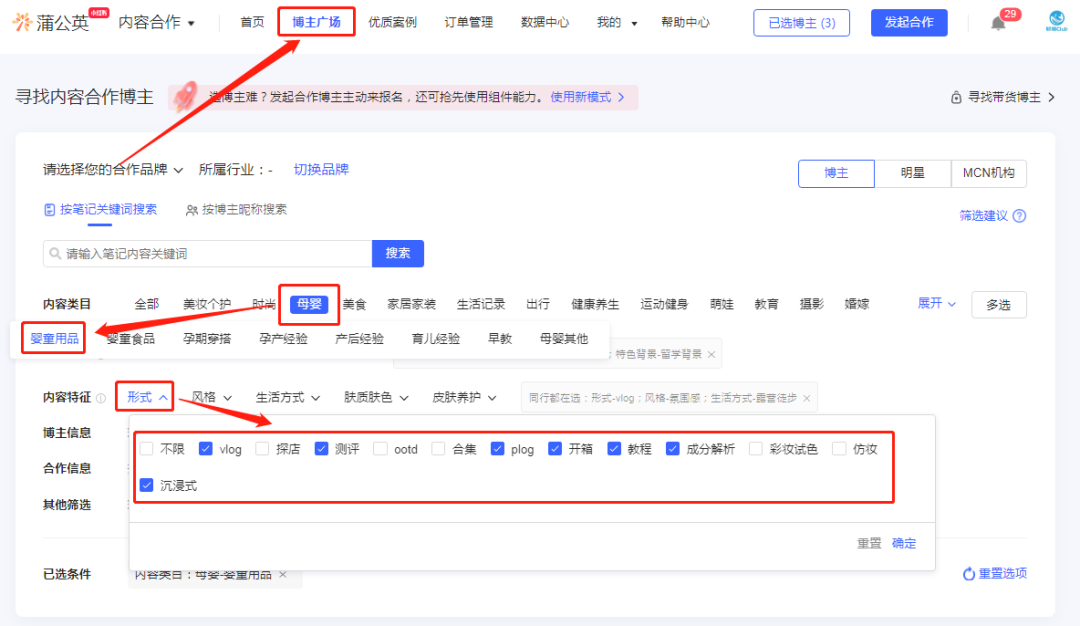Open the 风格 filter dropdown
The image size is (1080, 626).
[x=211, y=396]
